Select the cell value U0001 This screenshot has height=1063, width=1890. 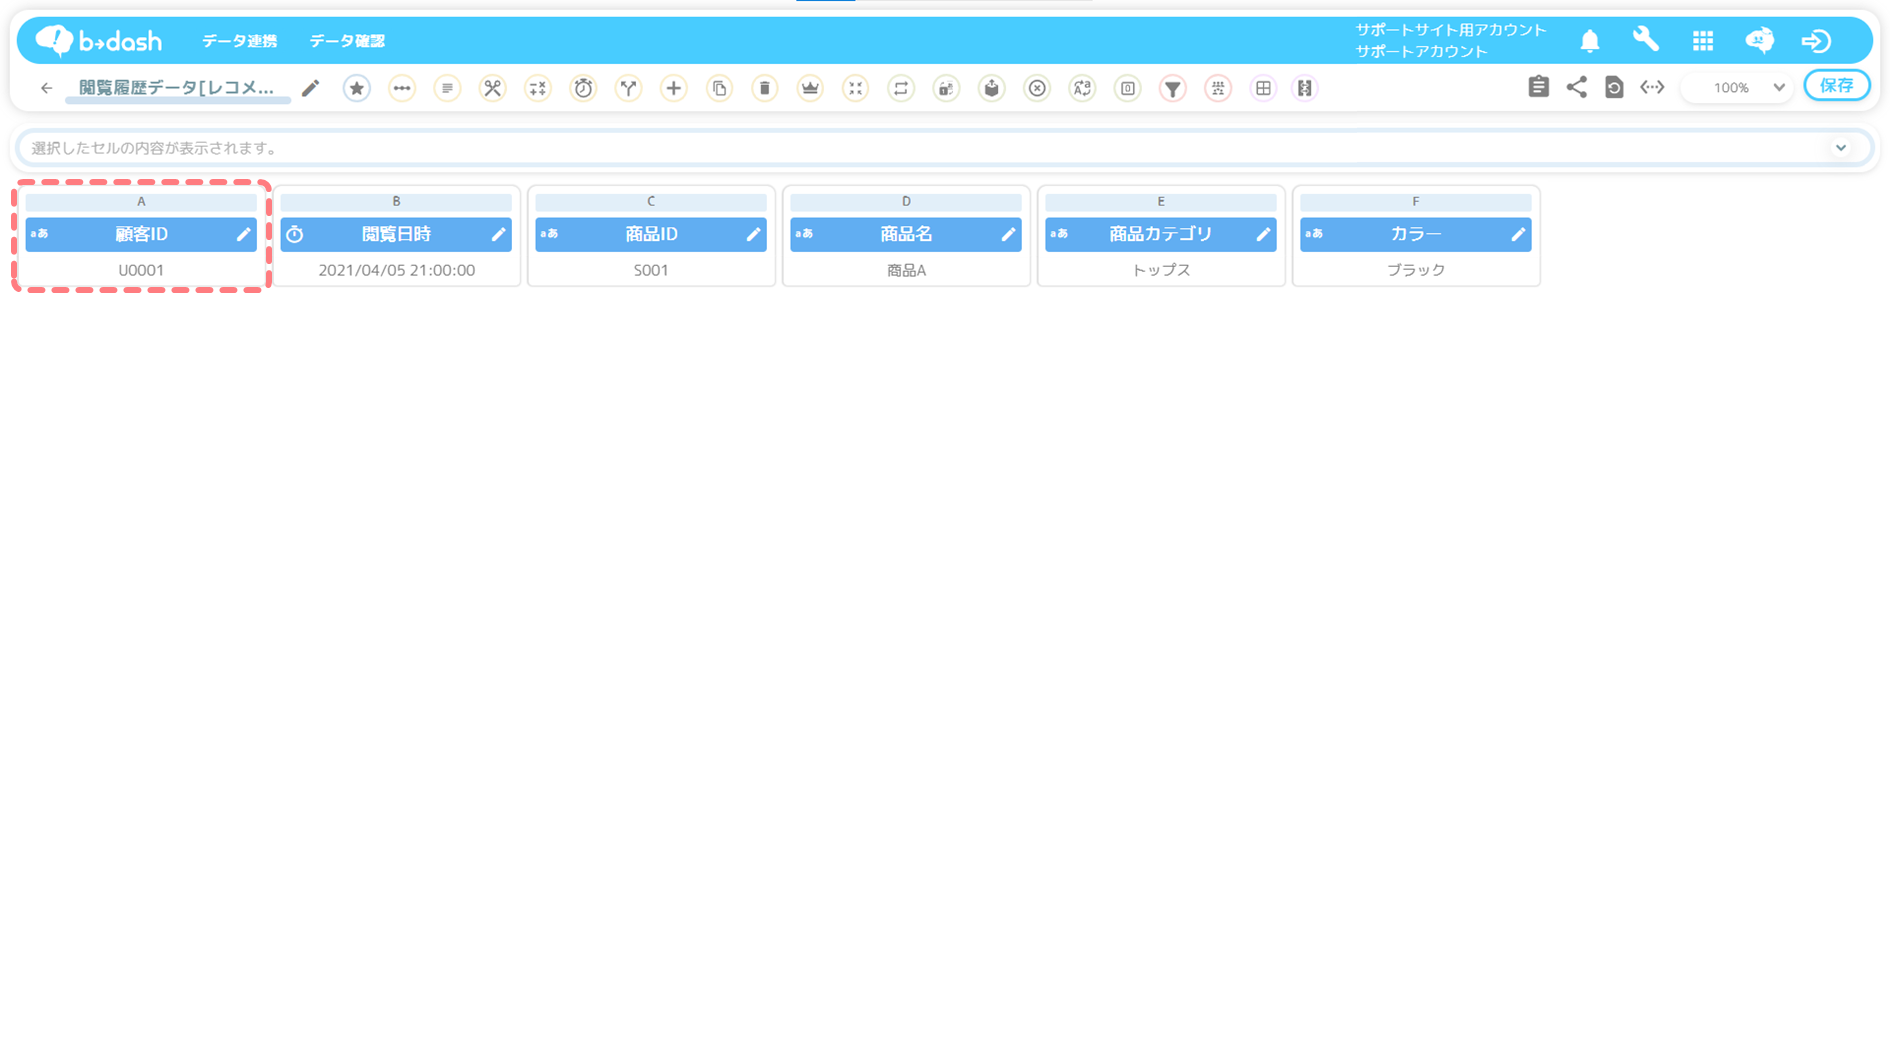click(141, 270)
